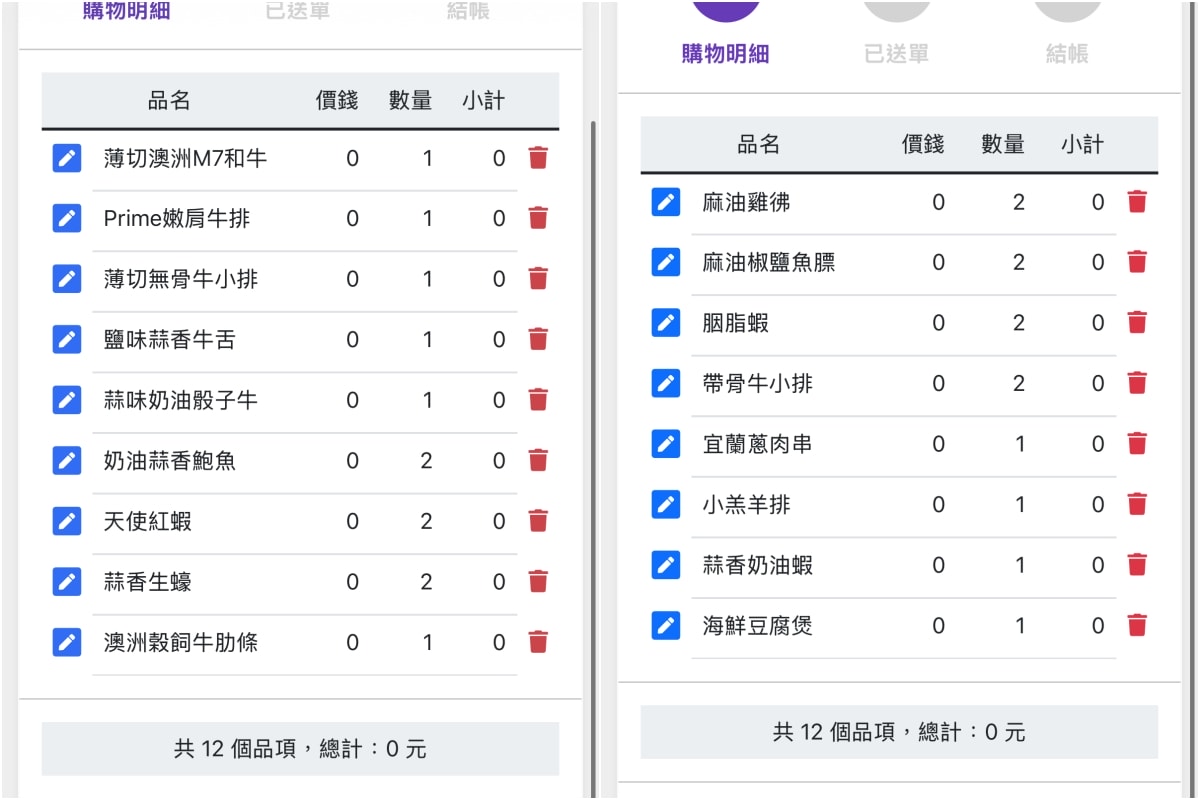Delete the Prime嫩肩牛排 item
1200x800 pixels.
[x=538, y=218]
